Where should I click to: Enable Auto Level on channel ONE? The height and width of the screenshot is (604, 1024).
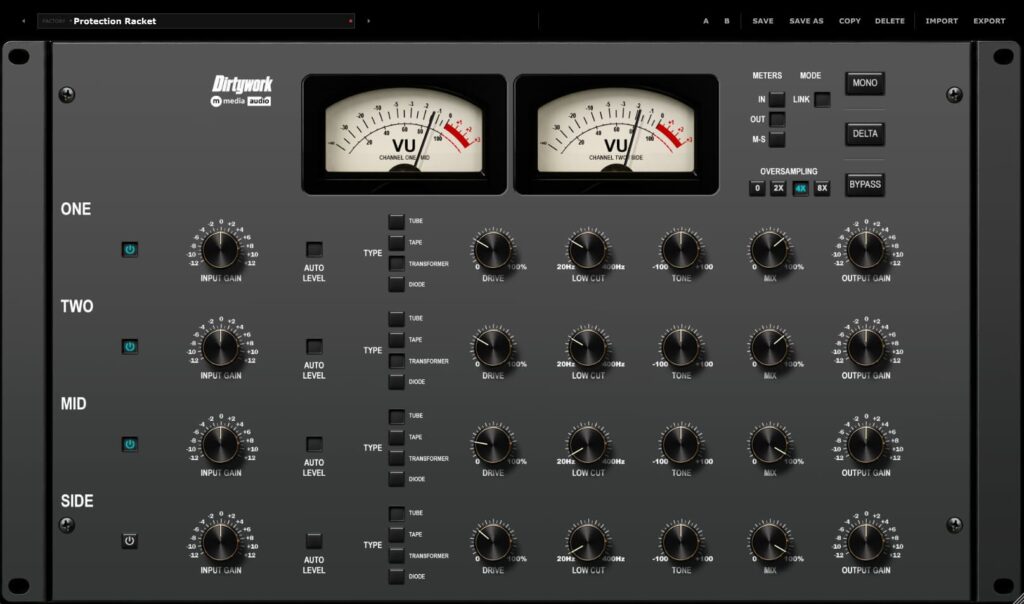point(314,249)
